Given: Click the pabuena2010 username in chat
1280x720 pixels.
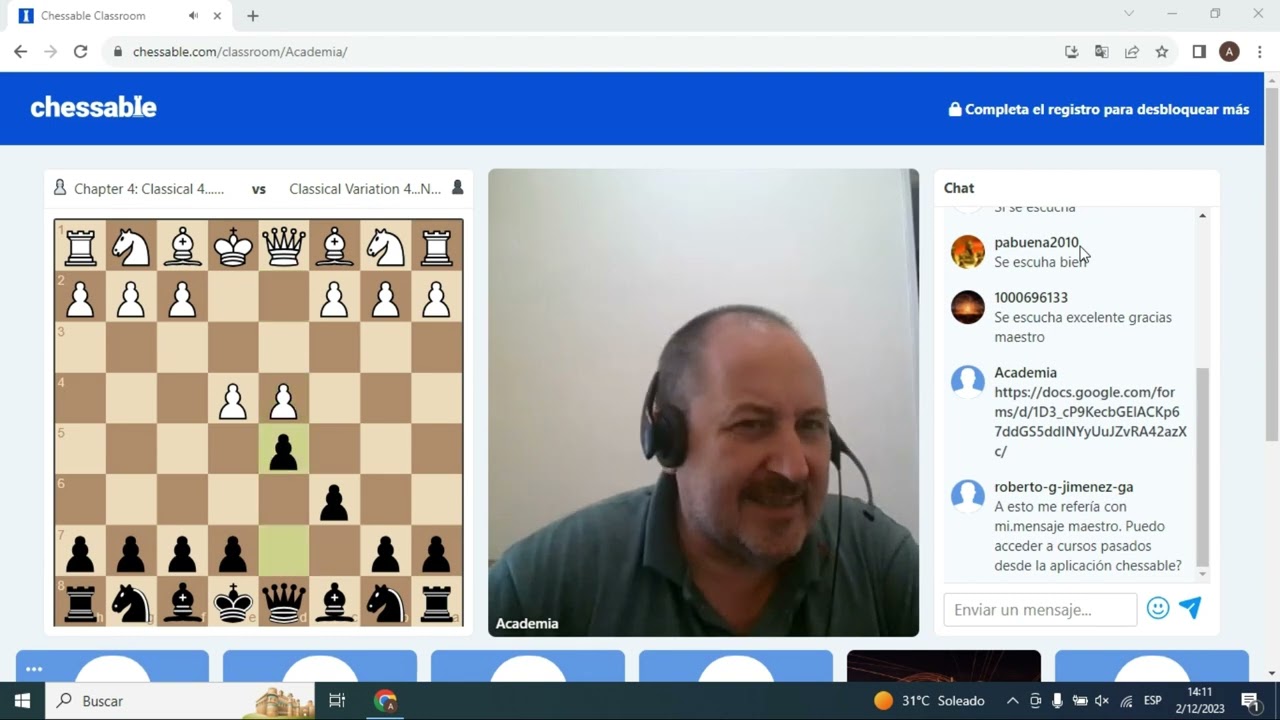Looking at the screenshot, I should [x=1036, y=242].
